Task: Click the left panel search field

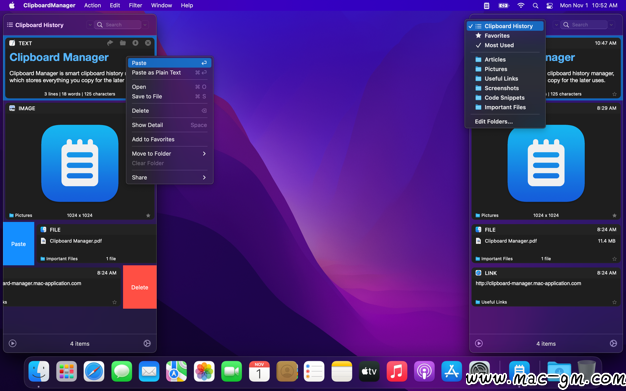Action: pyautogui.click(x=119, y=25)
